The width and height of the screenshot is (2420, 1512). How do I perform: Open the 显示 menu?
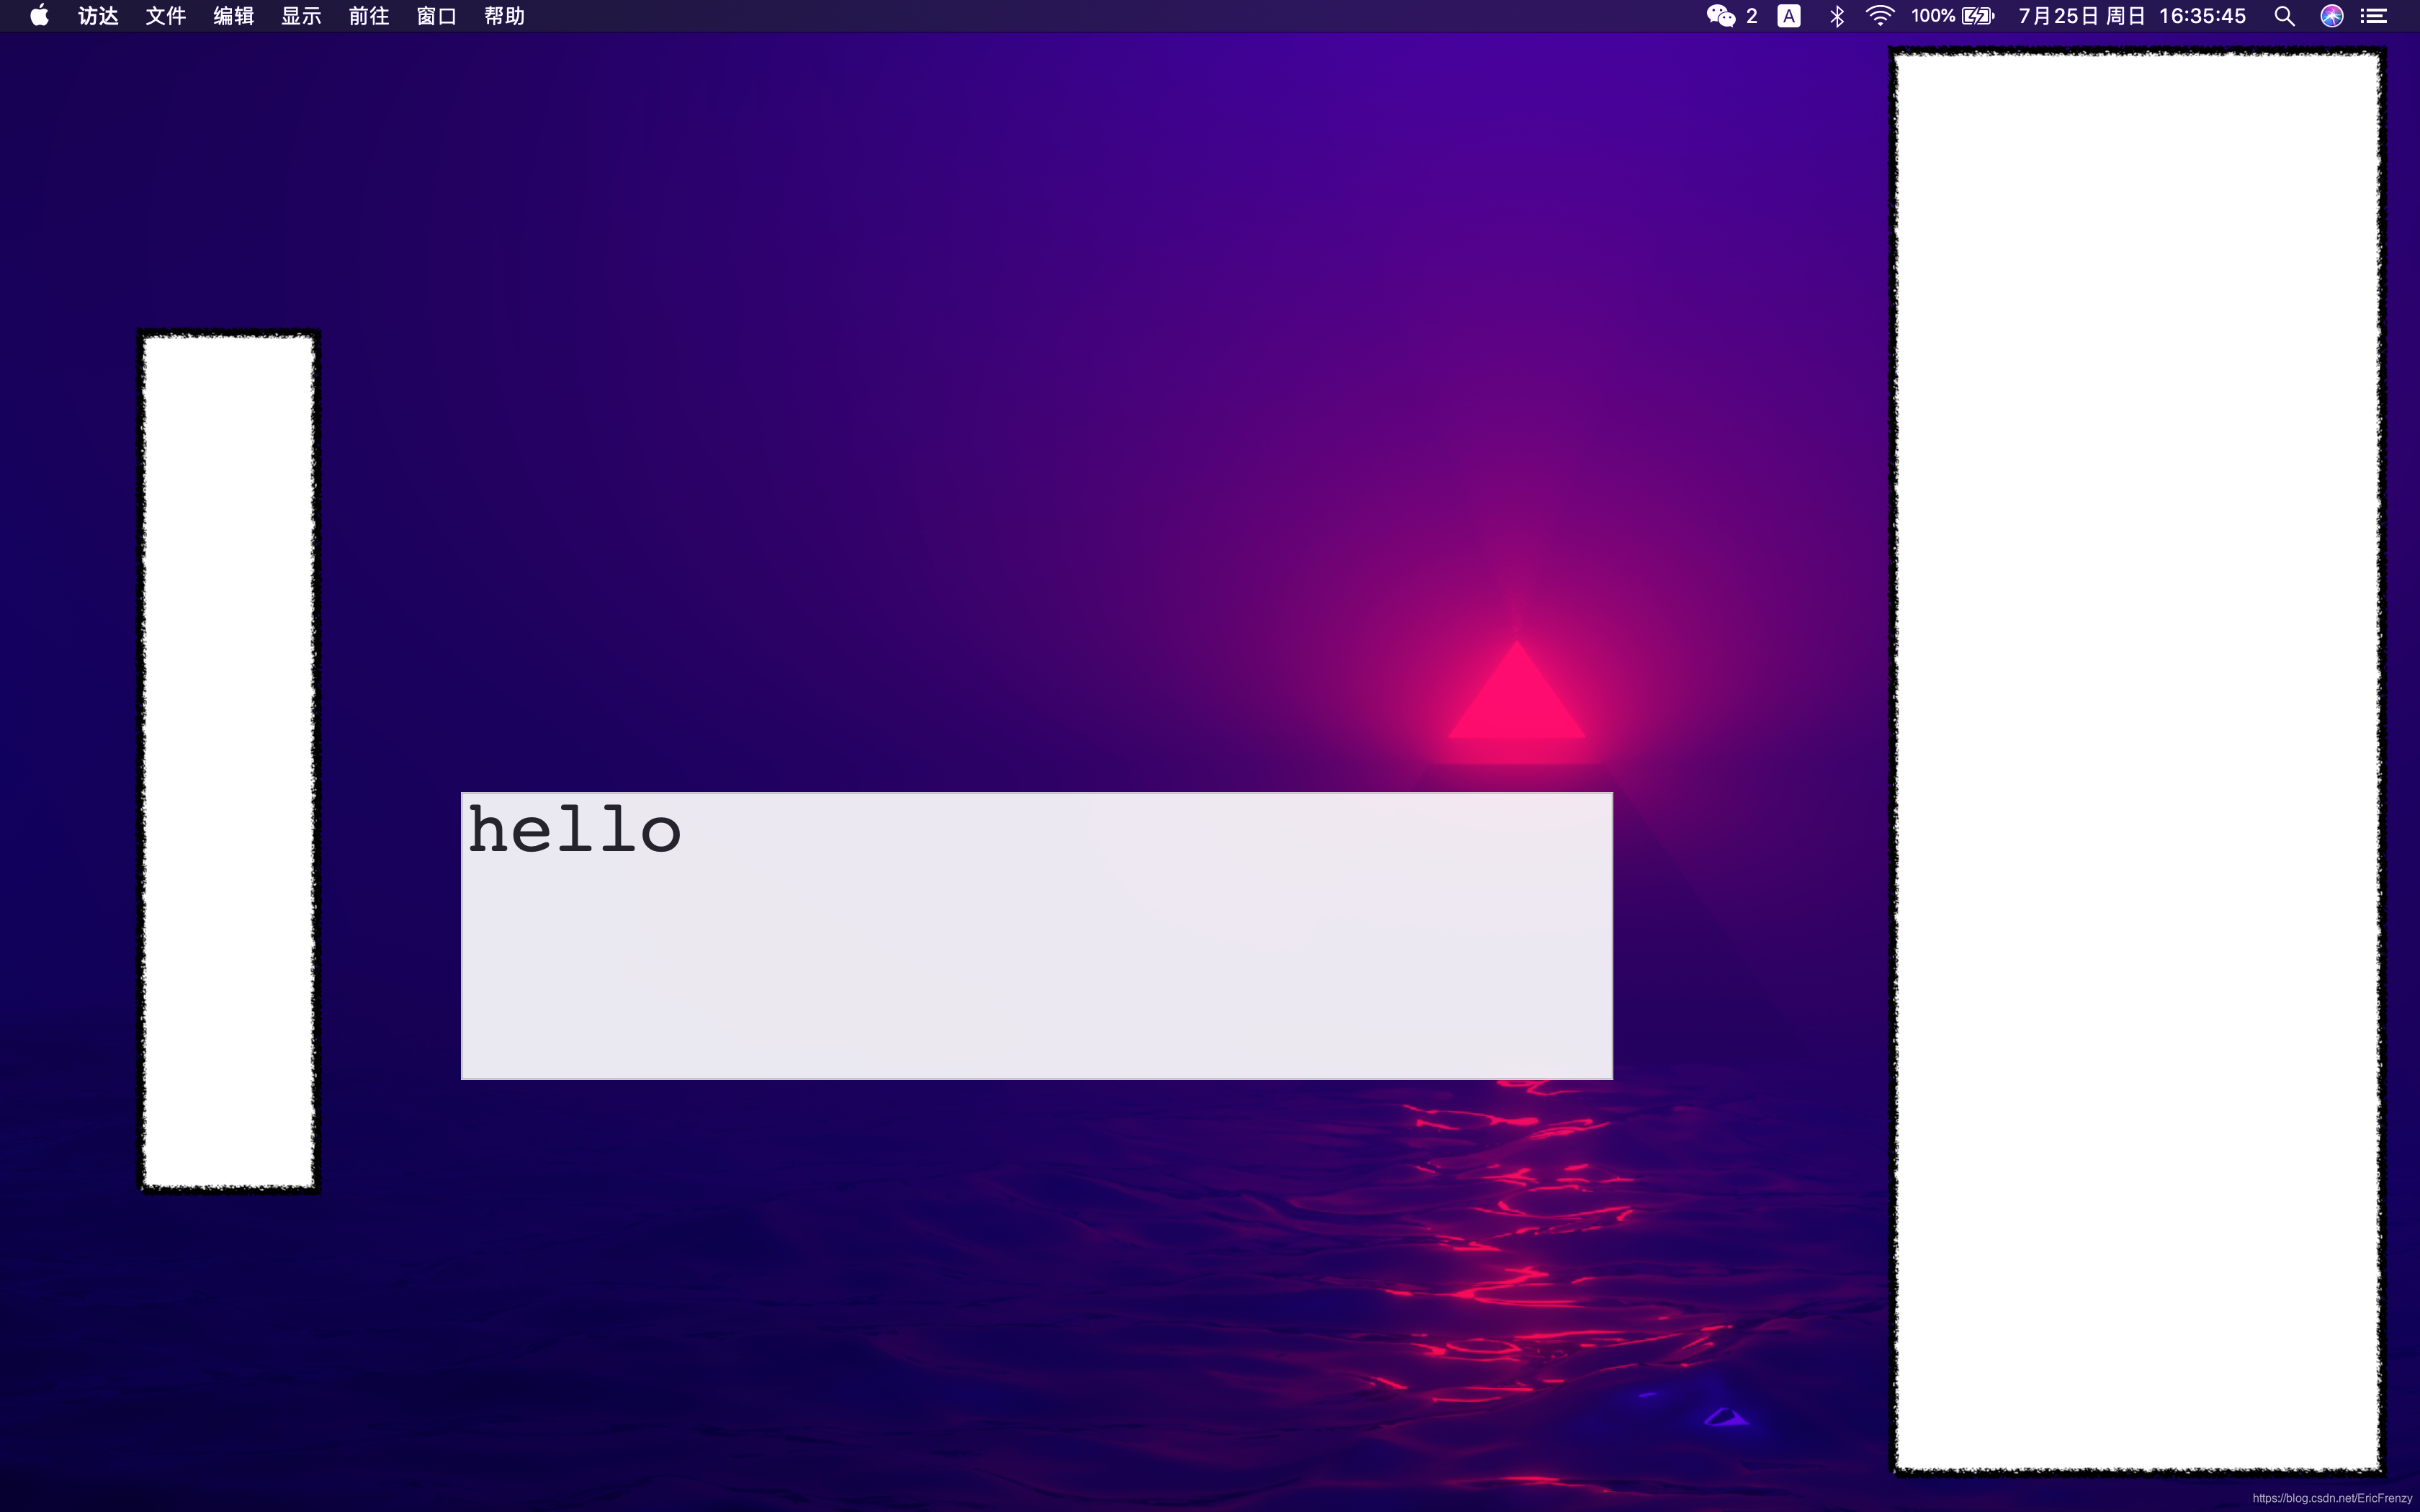(301, 16)
